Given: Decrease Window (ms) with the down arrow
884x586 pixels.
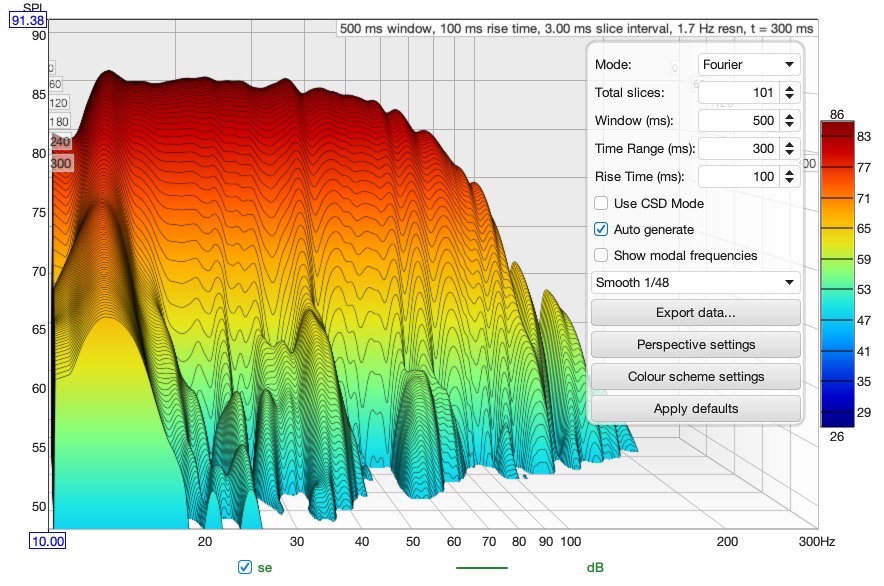Looking at the screenshot, I should [789, 125].
